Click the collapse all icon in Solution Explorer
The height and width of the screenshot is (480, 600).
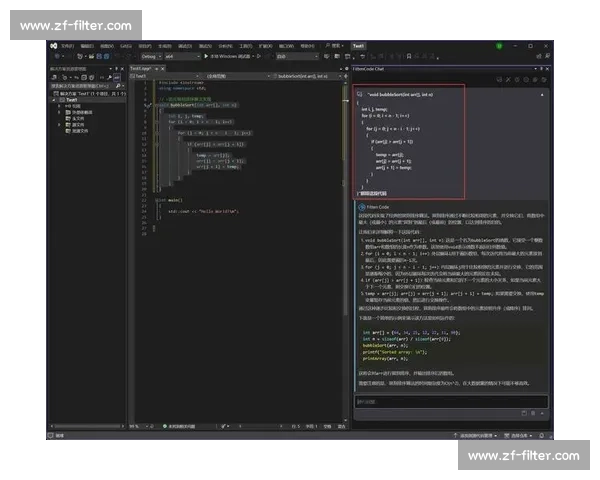(x=84, y=77)
